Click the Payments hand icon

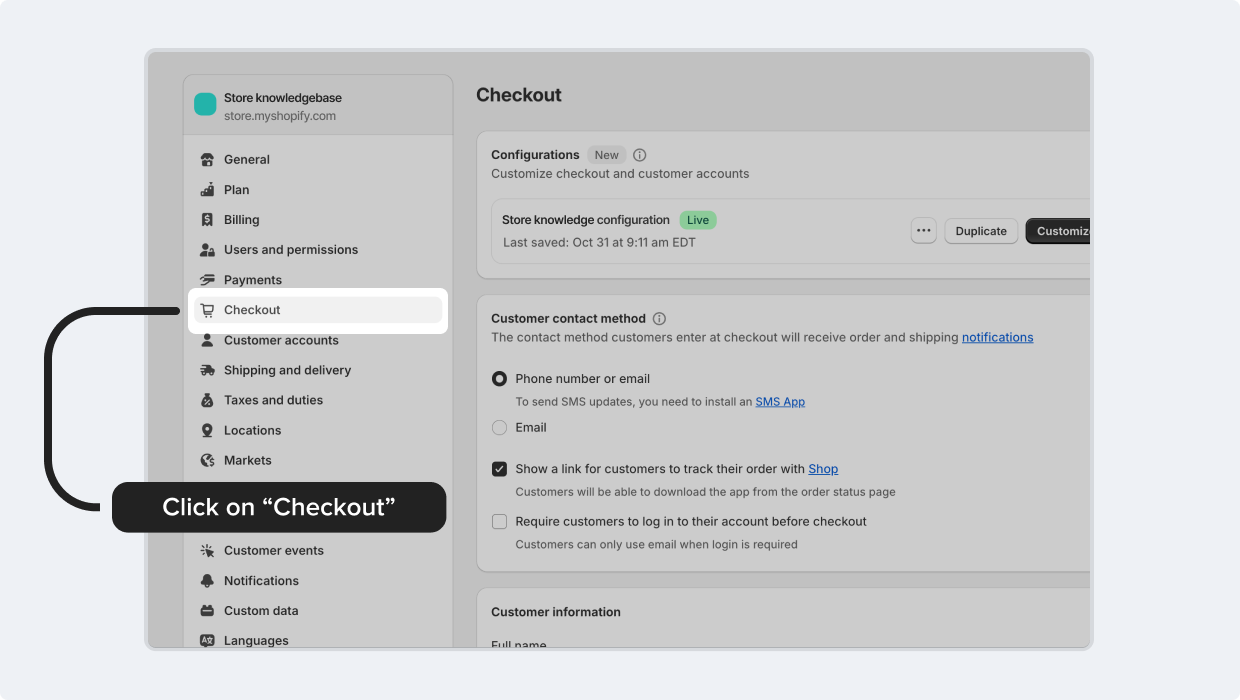tap(207, 280)
